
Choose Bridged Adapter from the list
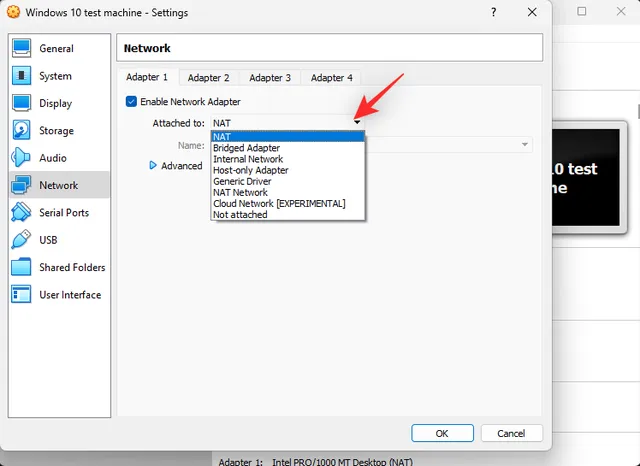coord(246,148)
